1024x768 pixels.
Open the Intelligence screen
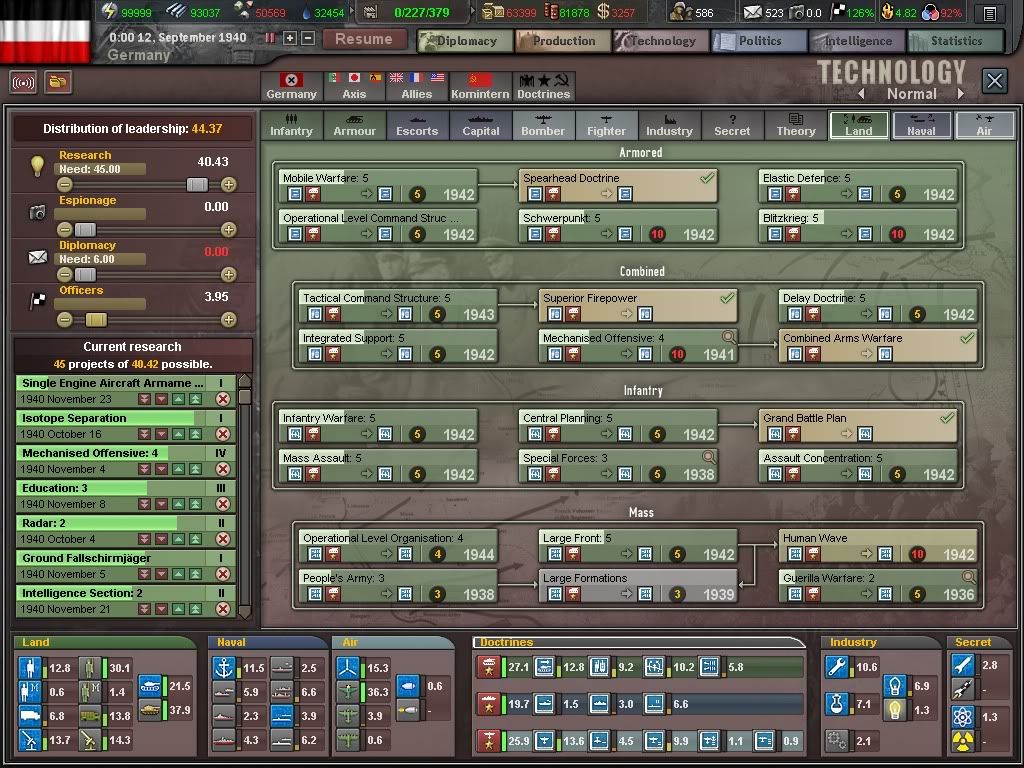pos(857,41)
